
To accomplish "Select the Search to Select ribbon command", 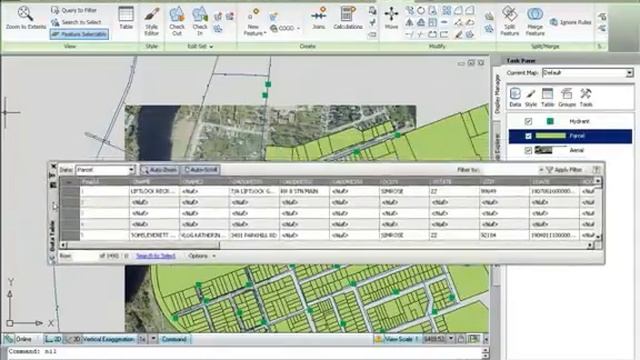I will [76, 22].
